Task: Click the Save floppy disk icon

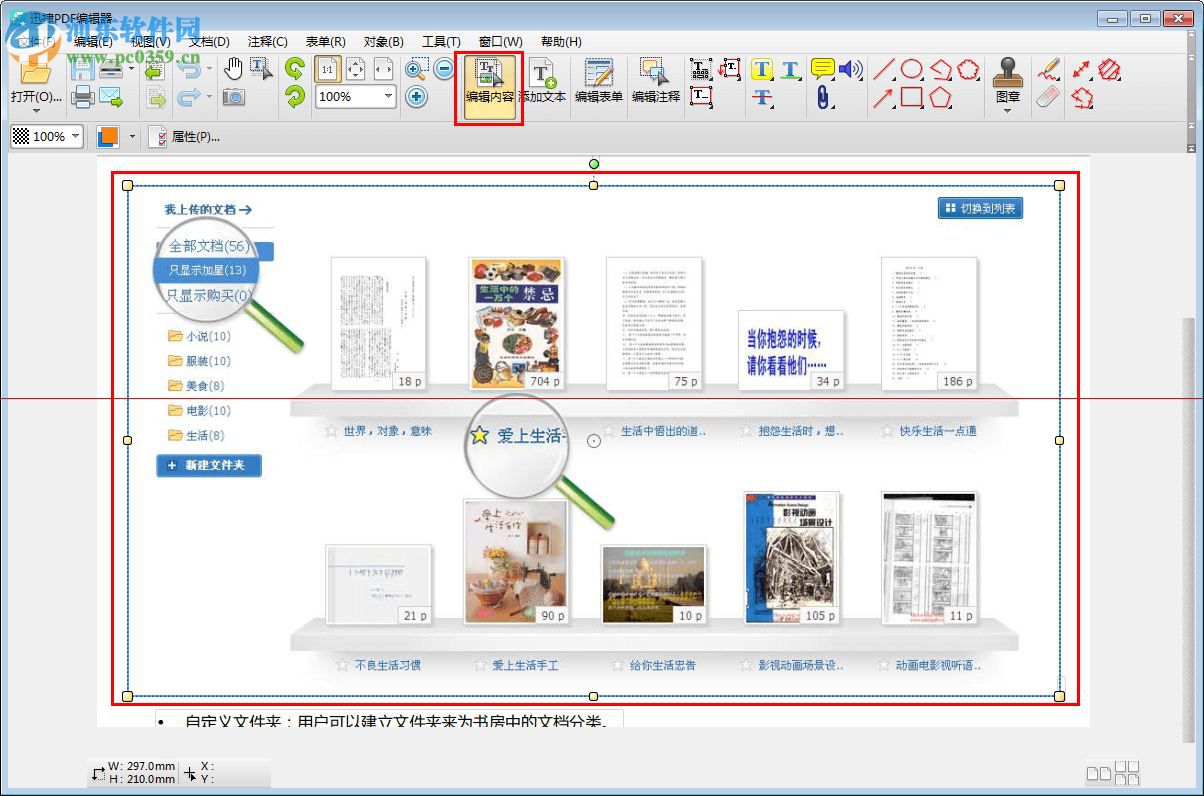Action: click(x=82, y=70)
